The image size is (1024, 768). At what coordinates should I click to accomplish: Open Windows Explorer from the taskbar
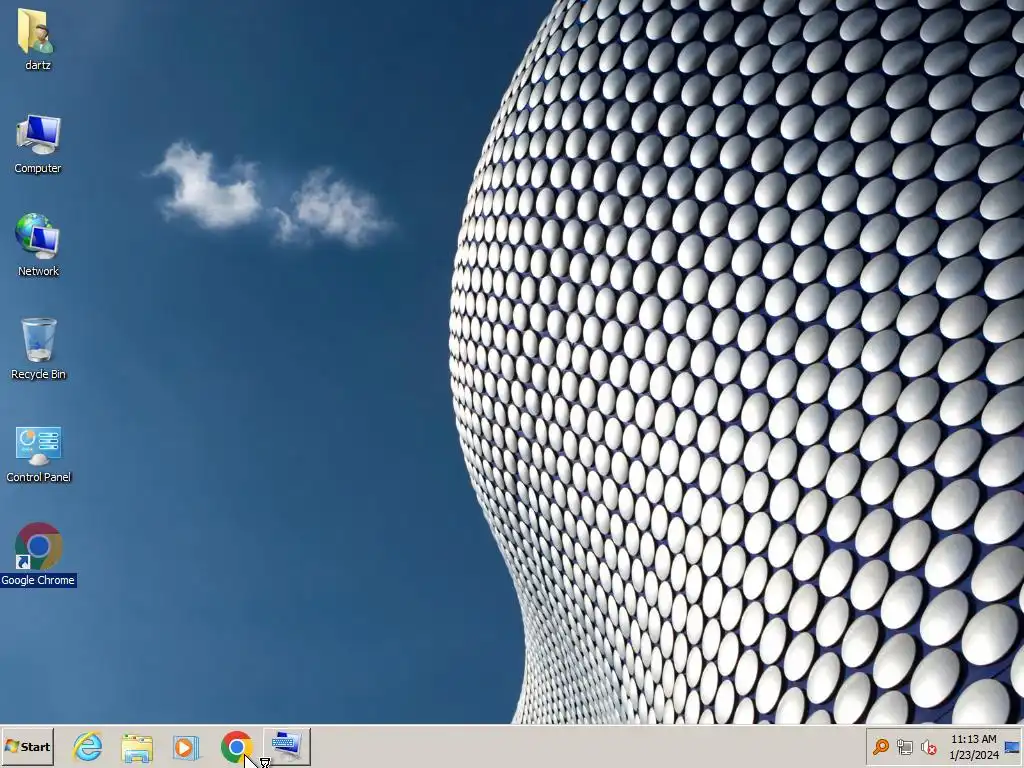137,748
